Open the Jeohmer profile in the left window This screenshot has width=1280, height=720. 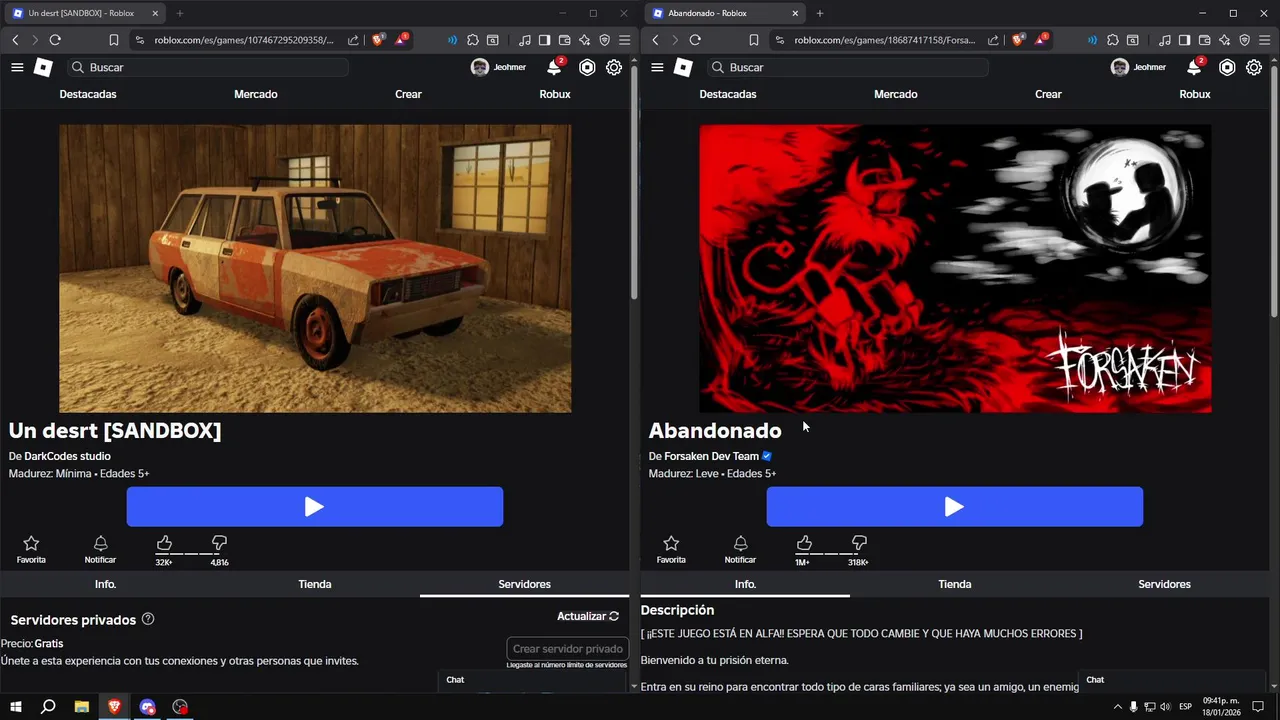(x=498, y=67)
